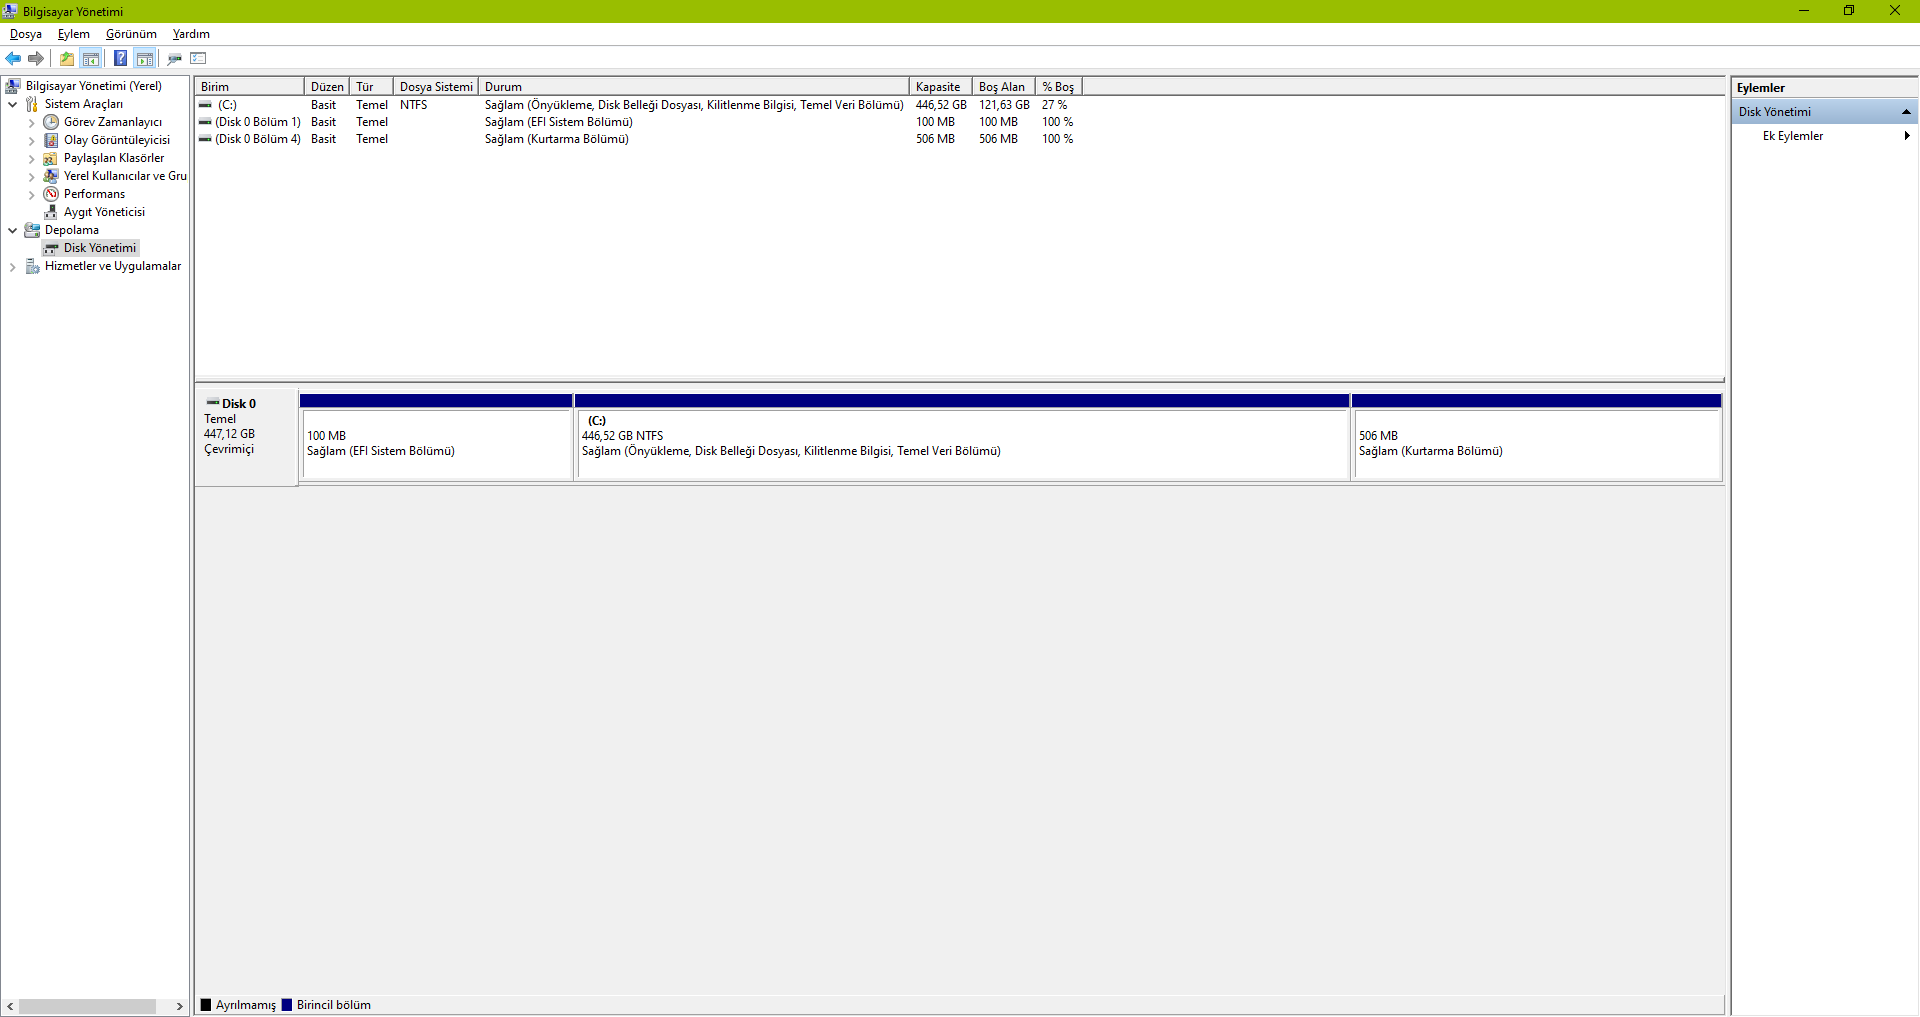Select Sistem Araçları in the tree
The image size is (1920, 1017).
pos(83,104)
